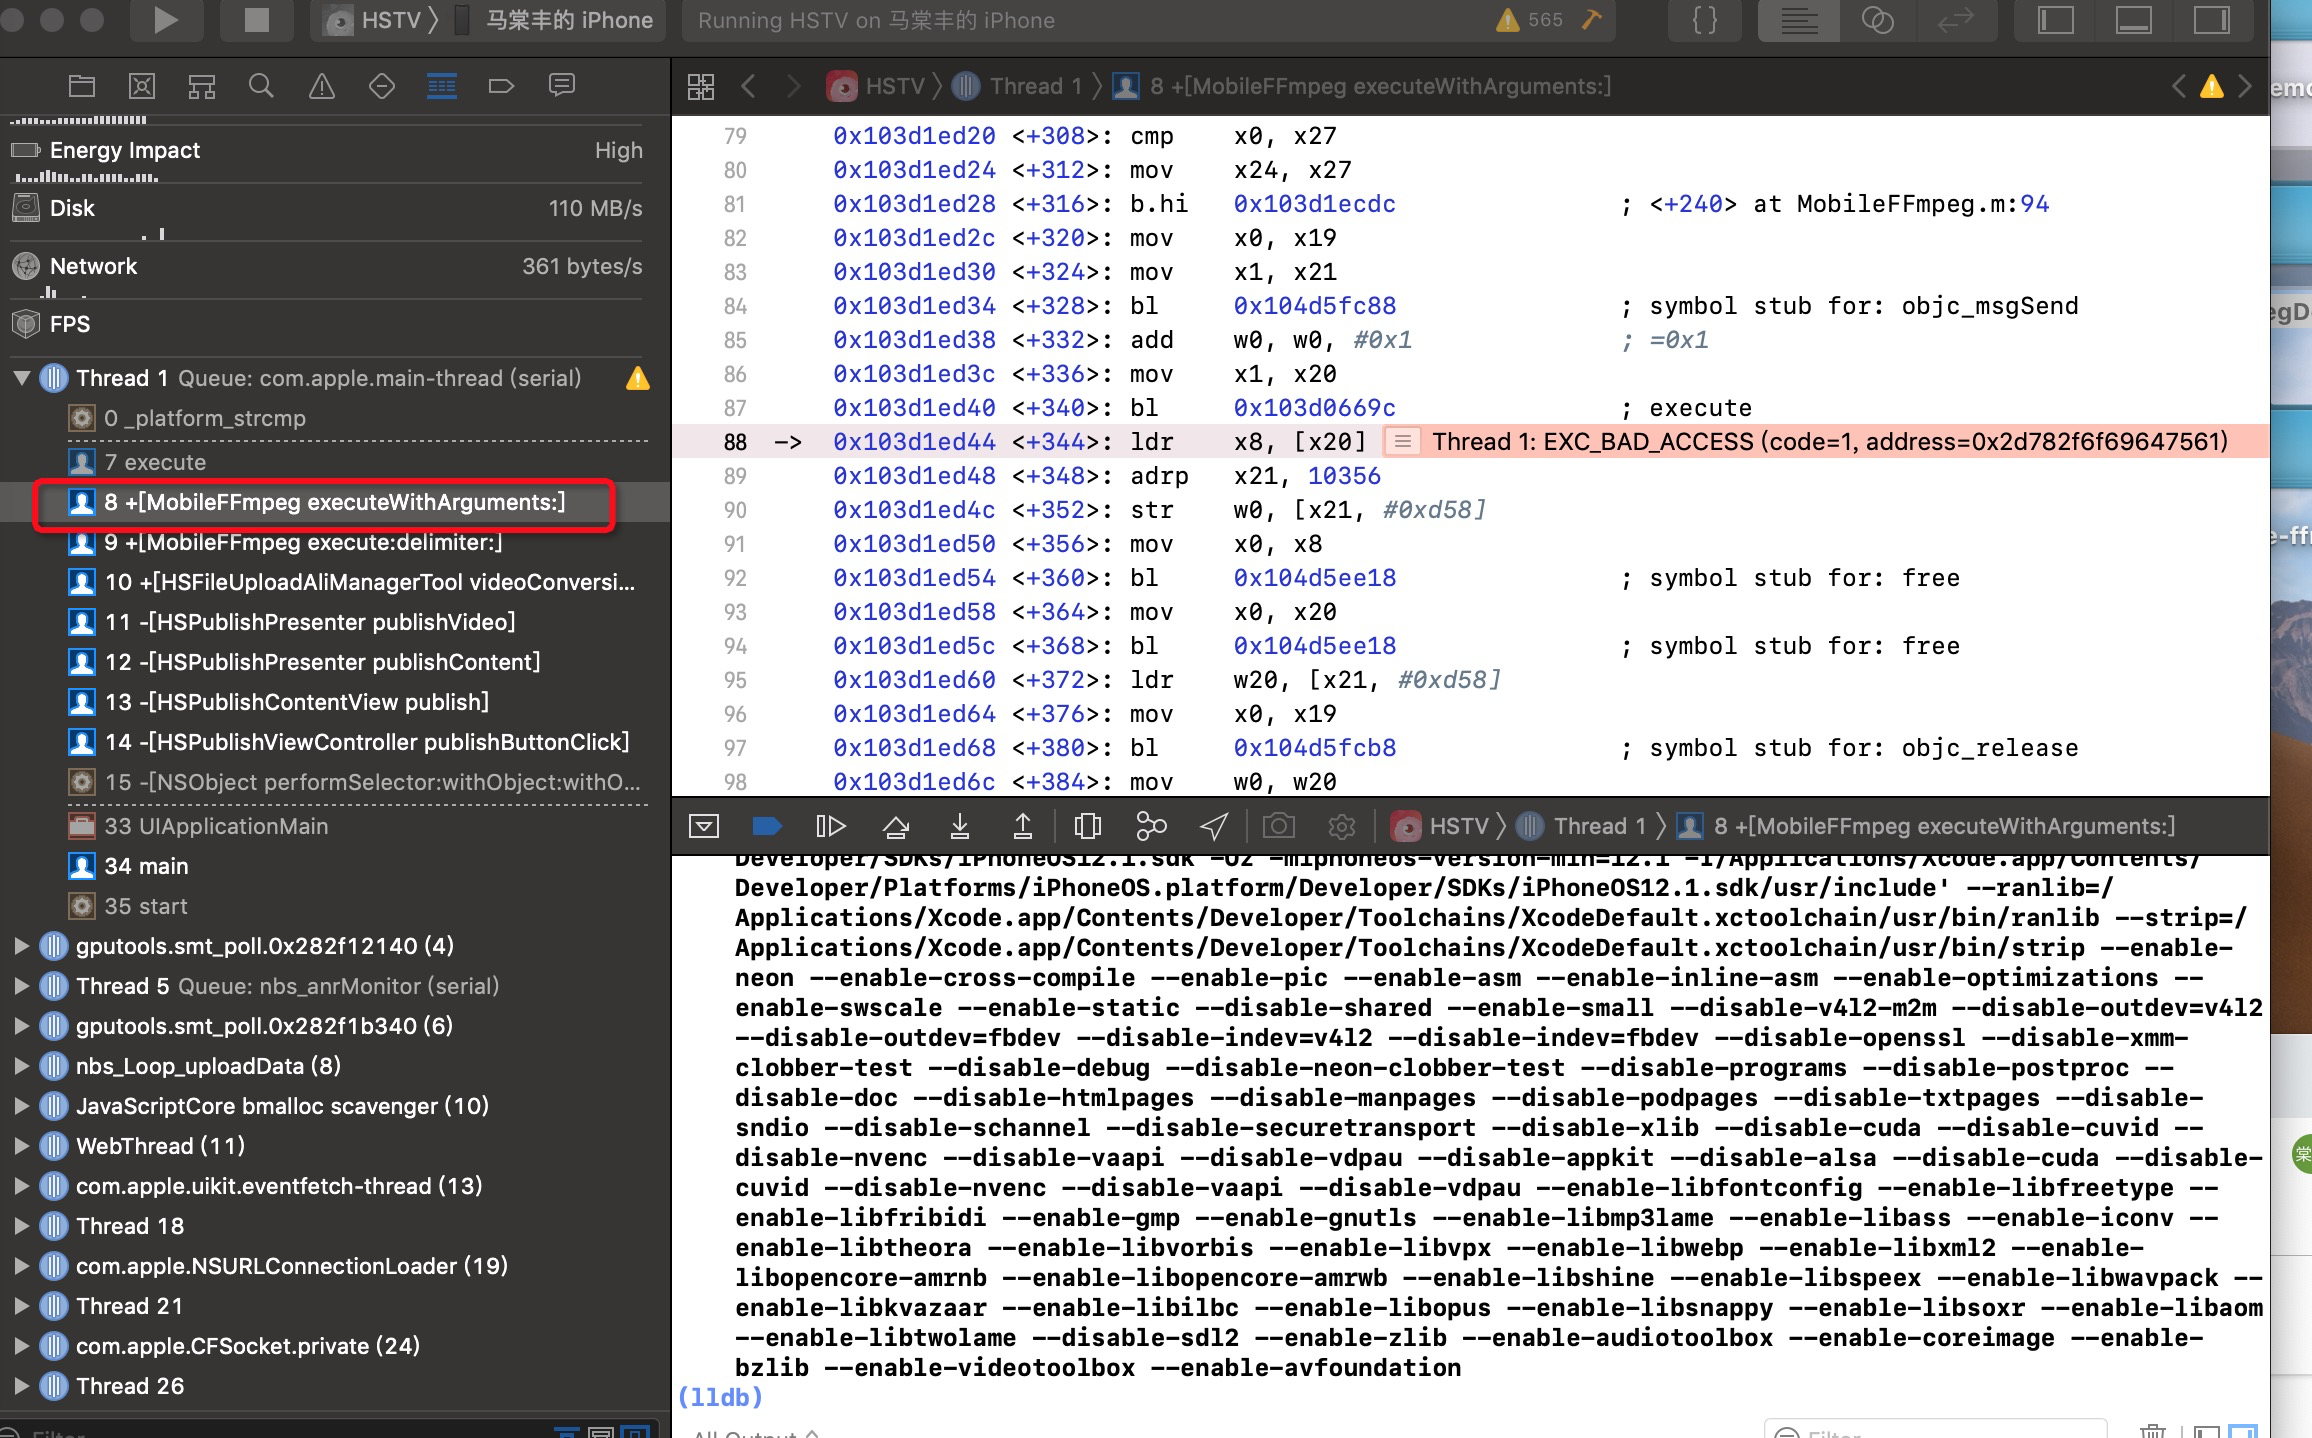Stop the running HSTV app
Screen dimensions: 2312x1438
point(257,20)
